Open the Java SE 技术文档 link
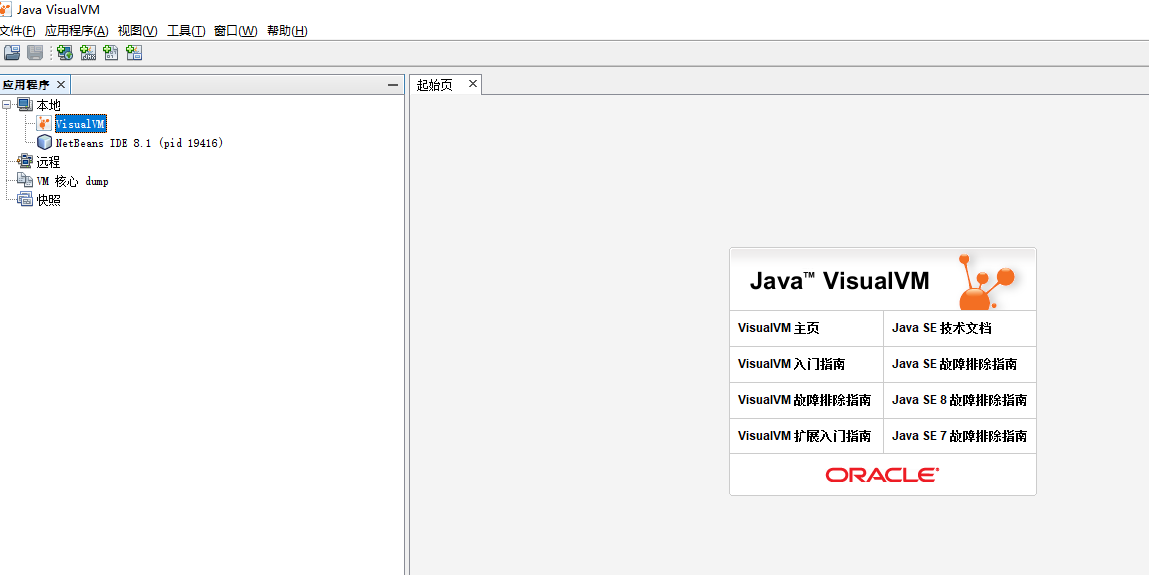 point(942,328)
